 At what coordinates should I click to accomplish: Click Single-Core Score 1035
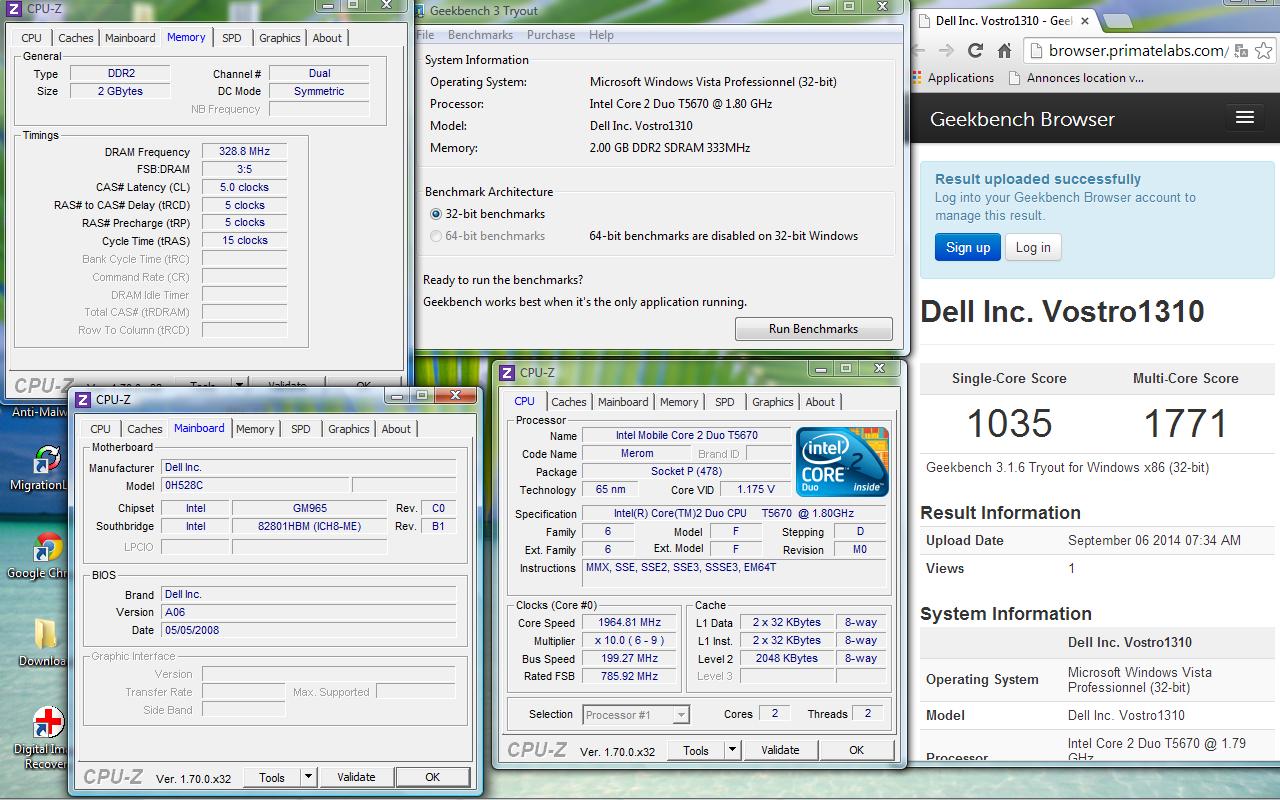pyautogui.click(x=1009, y=424)
